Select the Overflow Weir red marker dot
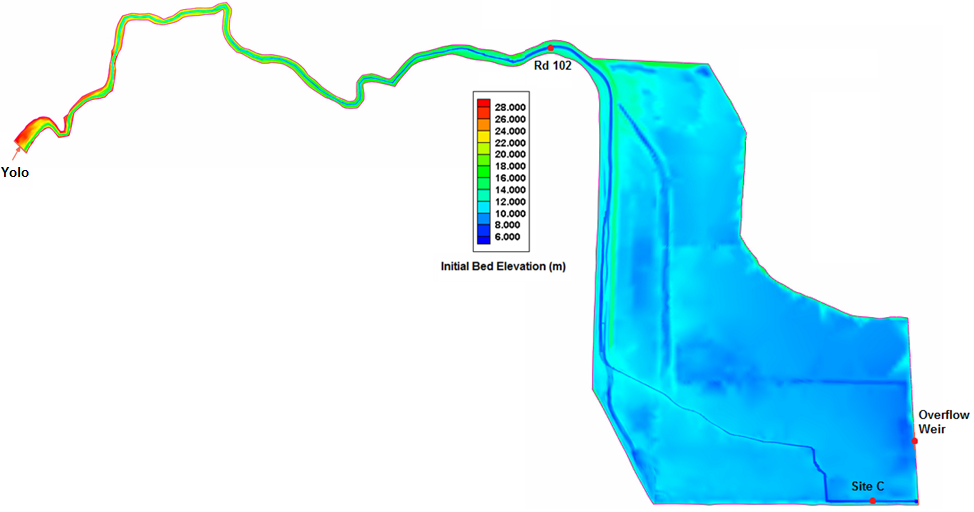The height and width of the screenshot is (512, 974). coord(914,441)
